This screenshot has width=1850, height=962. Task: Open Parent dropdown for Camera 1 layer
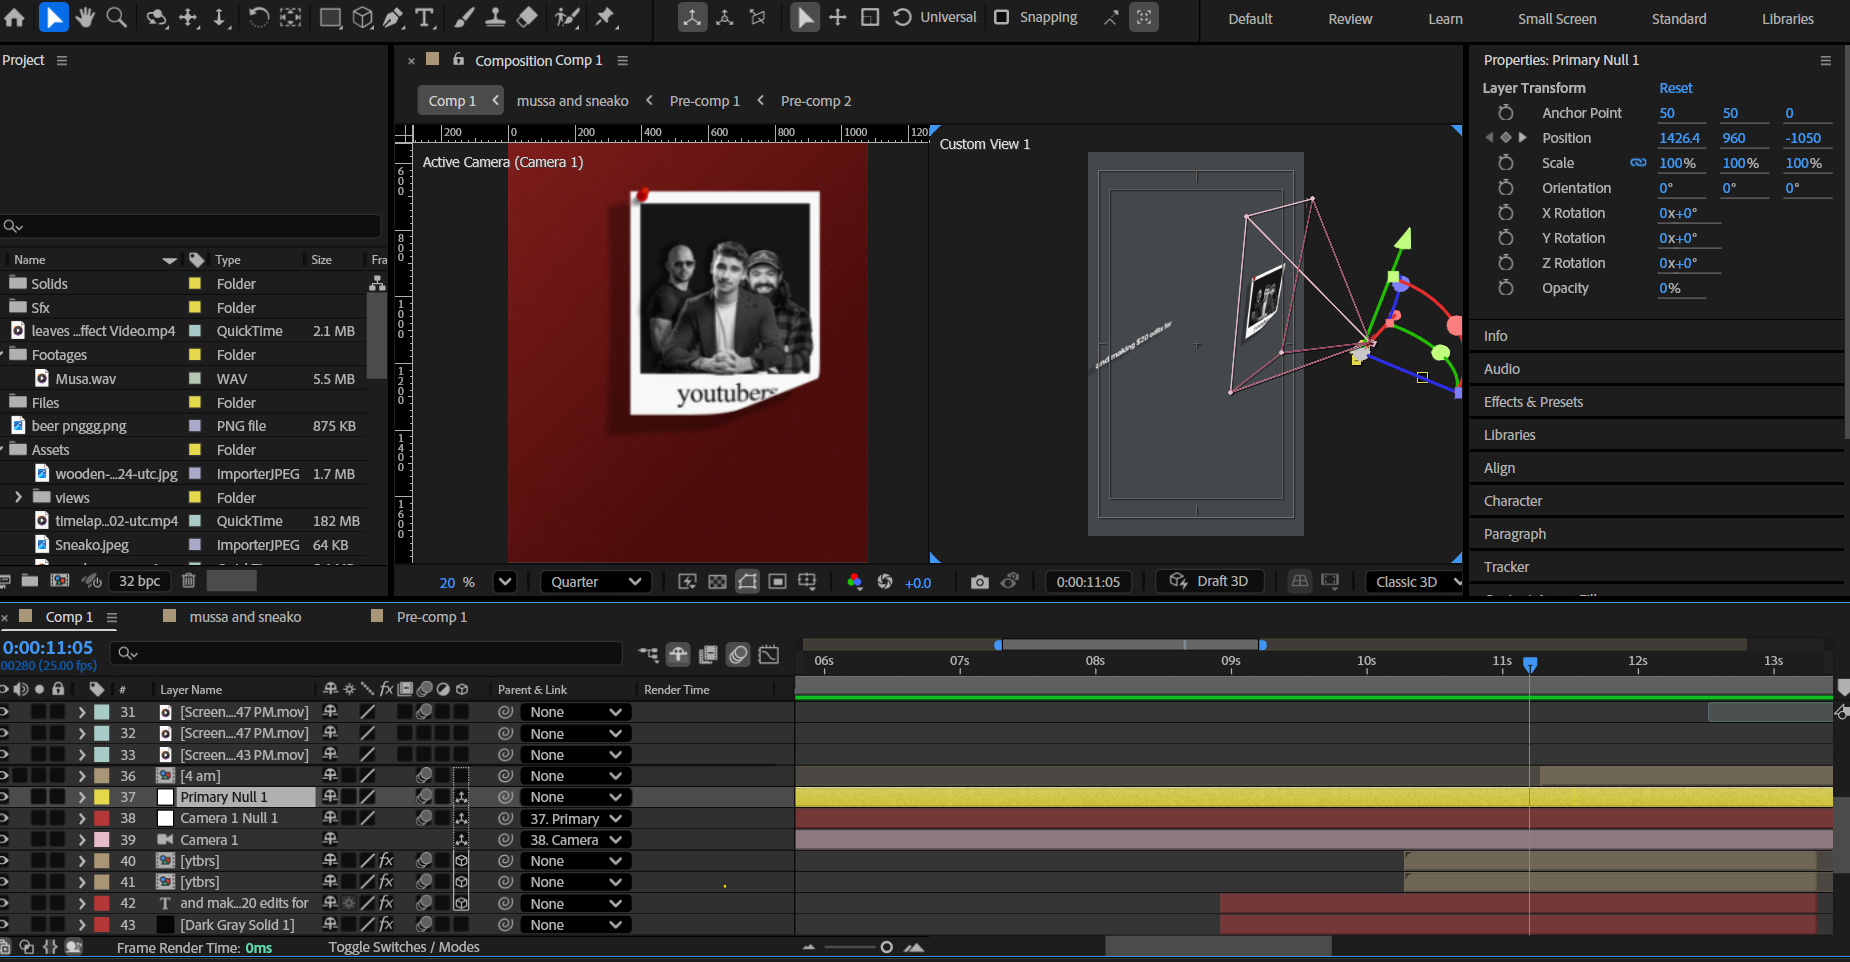(575, 840)
